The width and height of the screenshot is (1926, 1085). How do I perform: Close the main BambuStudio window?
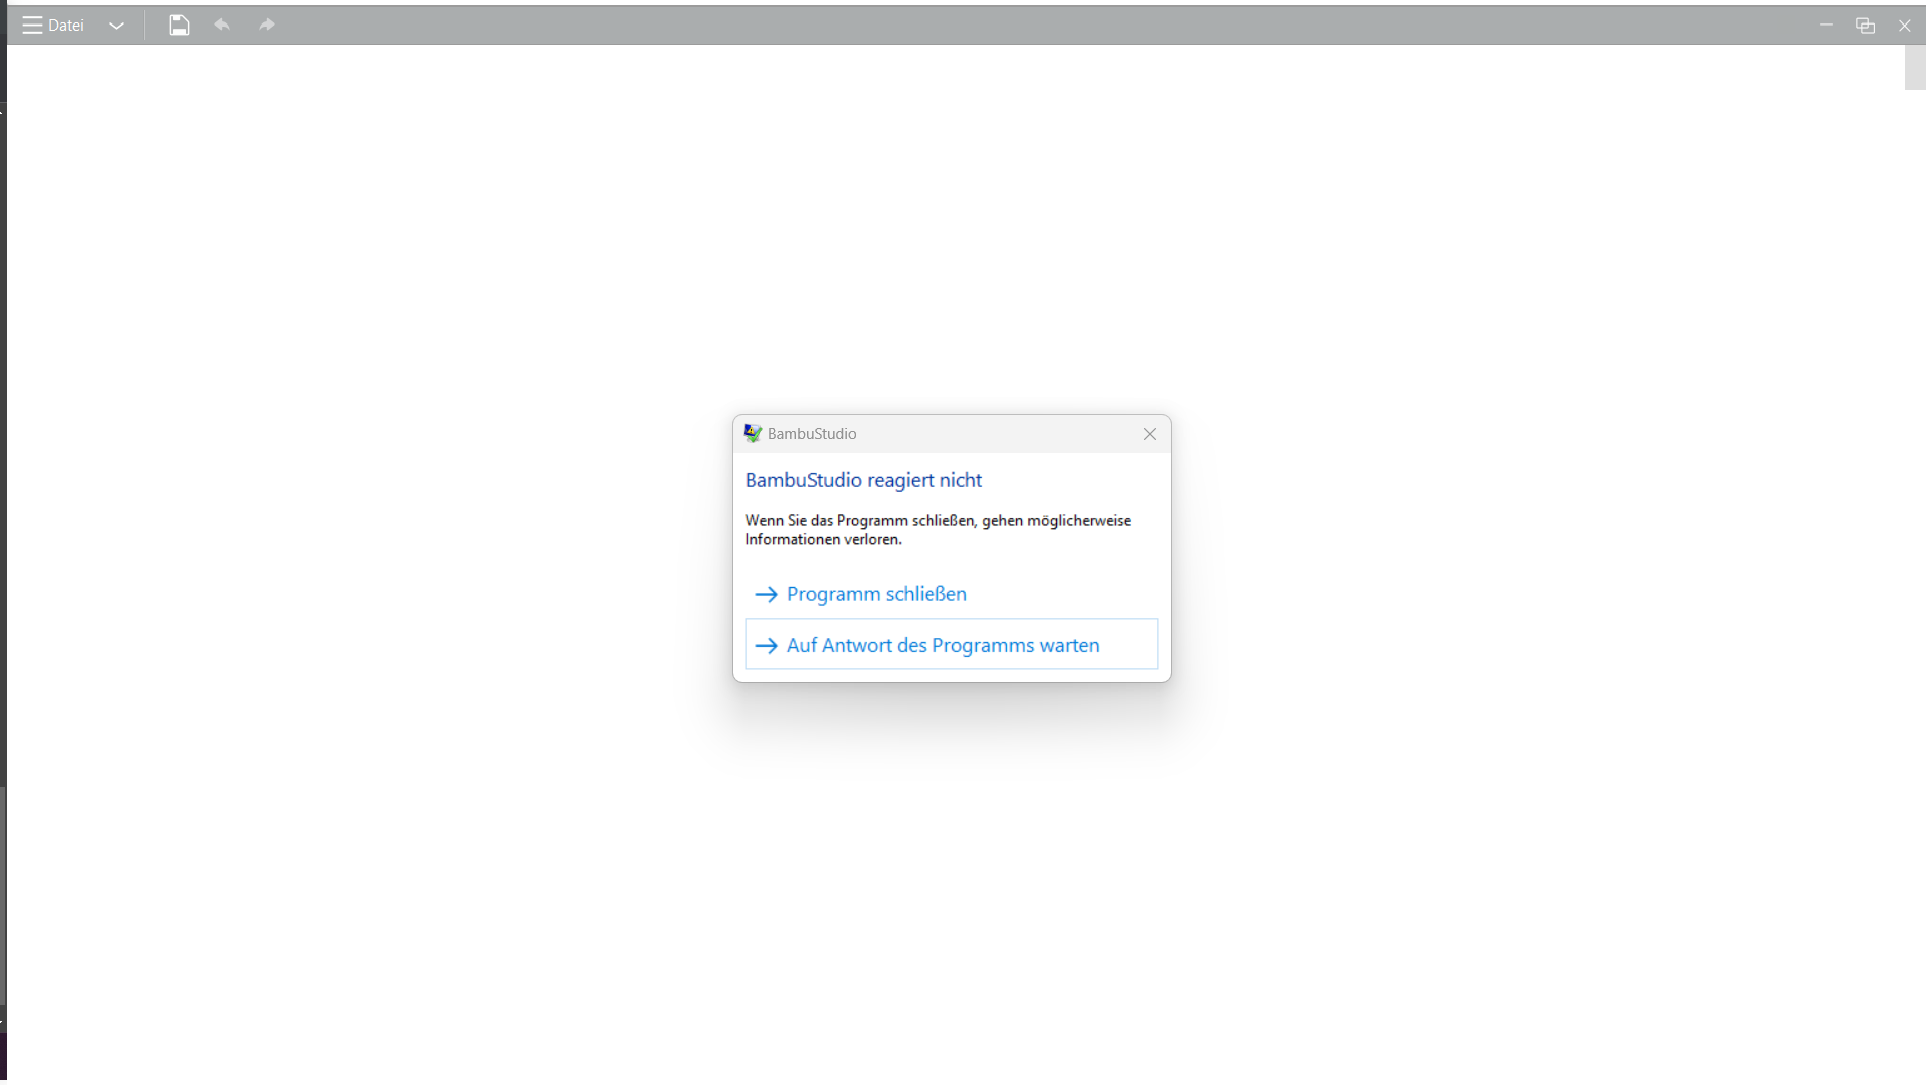click(x=1906, y=25)
